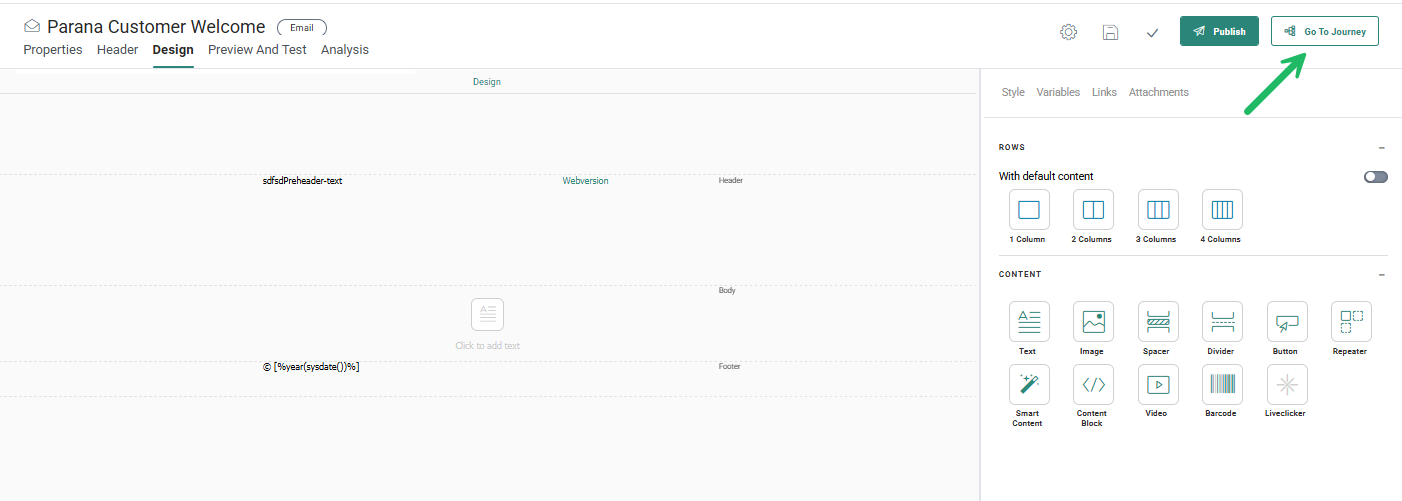Viewport: 1402px width, 501px height.
Task: Switch to the Preview And Test tab
Action: [x=257, y=50]
